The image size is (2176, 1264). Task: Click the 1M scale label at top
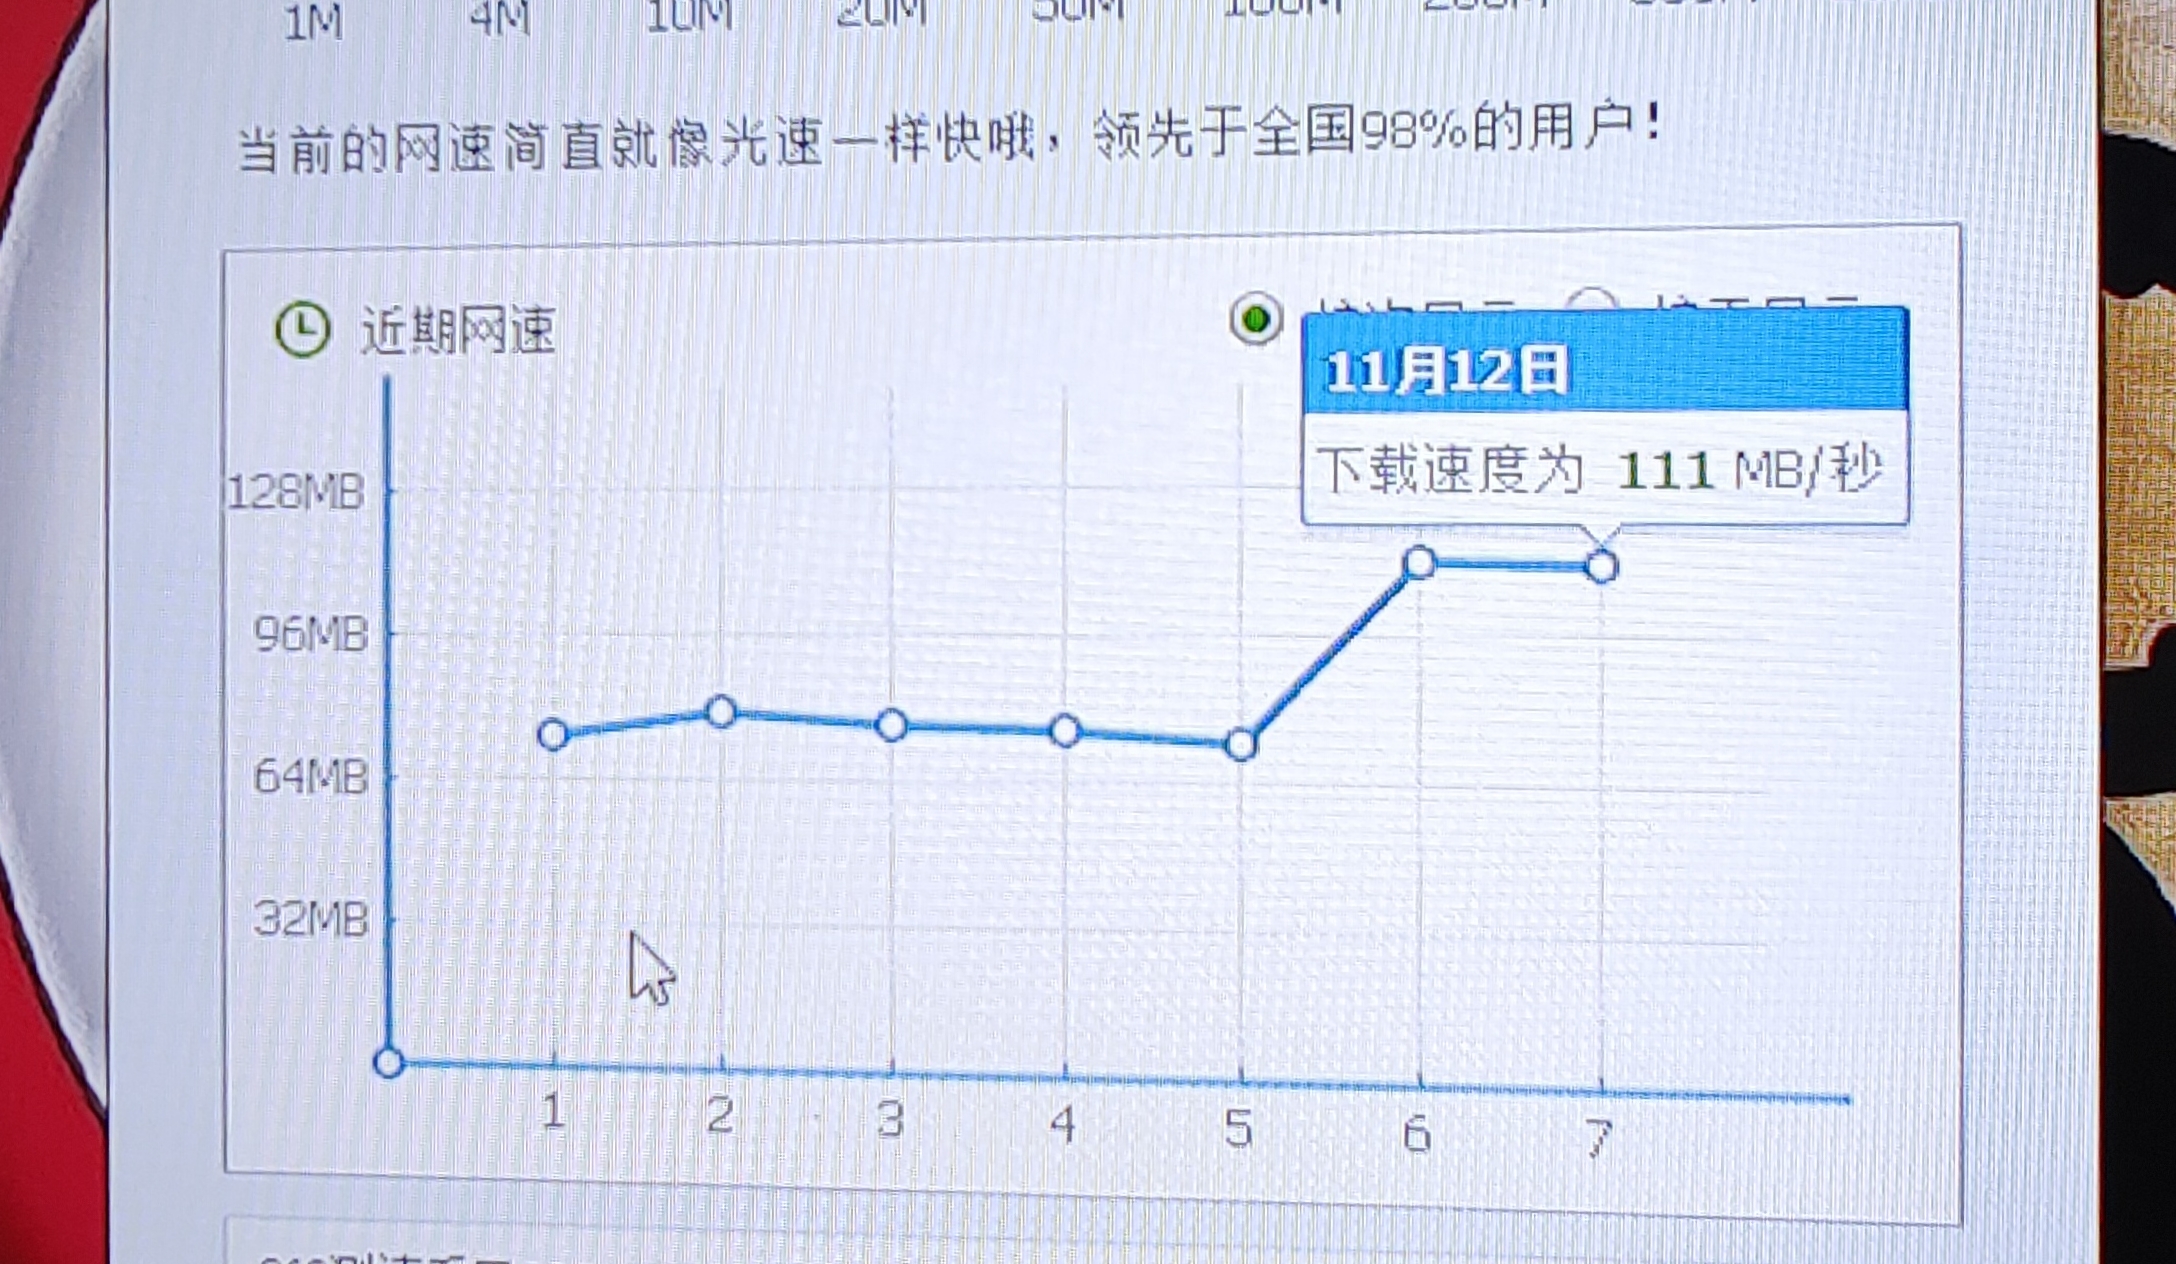313,21
